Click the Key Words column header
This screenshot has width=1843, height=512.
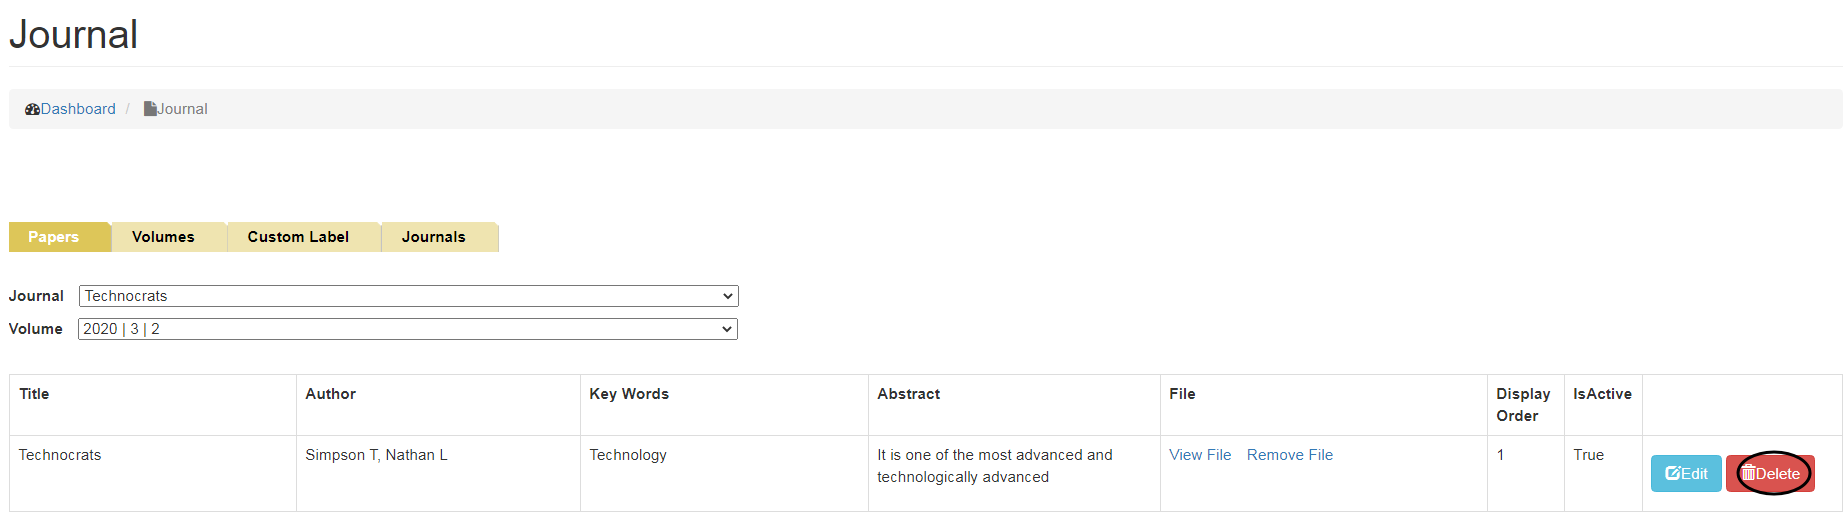629,394
